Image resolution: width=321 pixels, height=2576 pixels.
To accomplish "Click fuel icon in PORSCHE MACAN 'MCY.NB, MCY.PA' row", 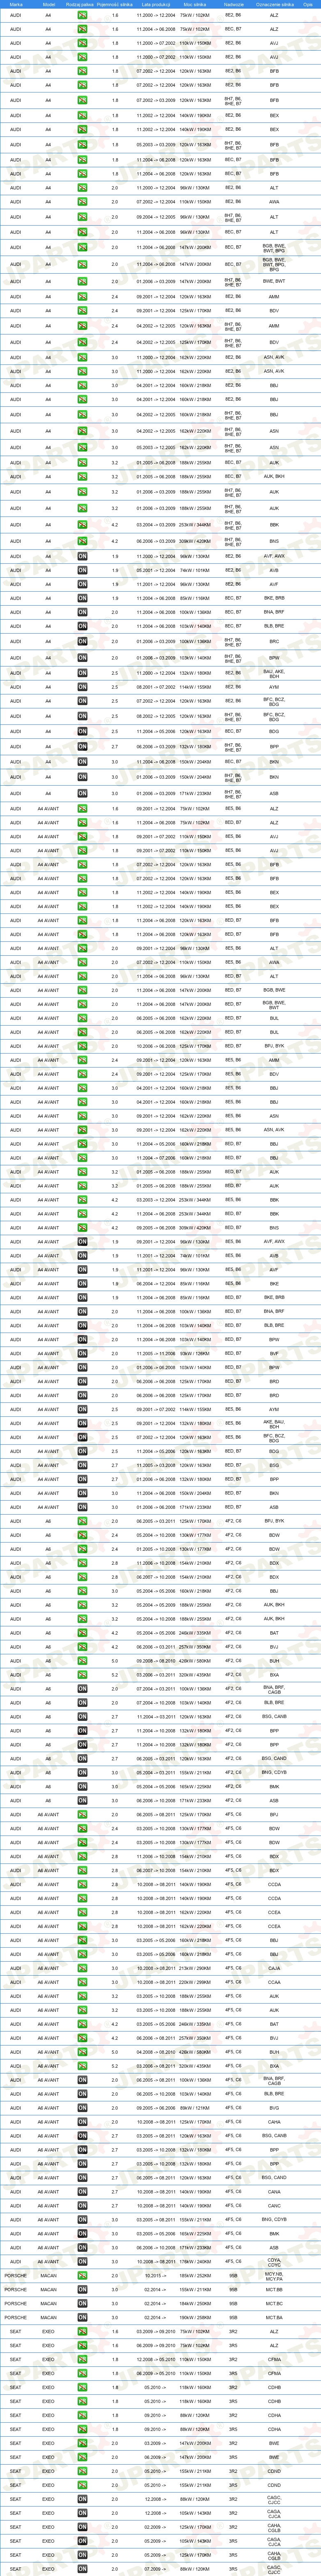I will (x=82, y=2276).
